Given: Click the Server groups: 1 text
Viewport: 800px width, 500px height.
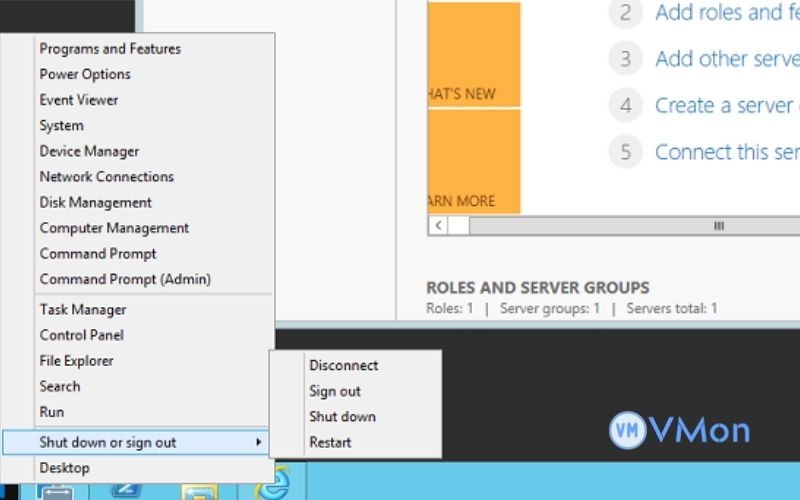Looking at the screenshot, I should pos(549,309).
